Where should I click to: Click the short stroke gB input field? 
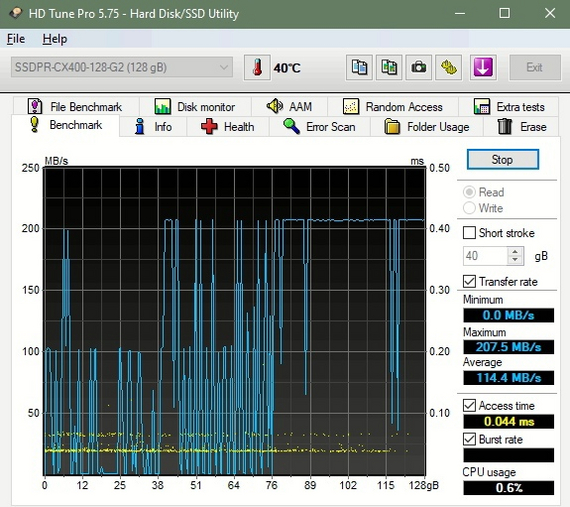486,256
